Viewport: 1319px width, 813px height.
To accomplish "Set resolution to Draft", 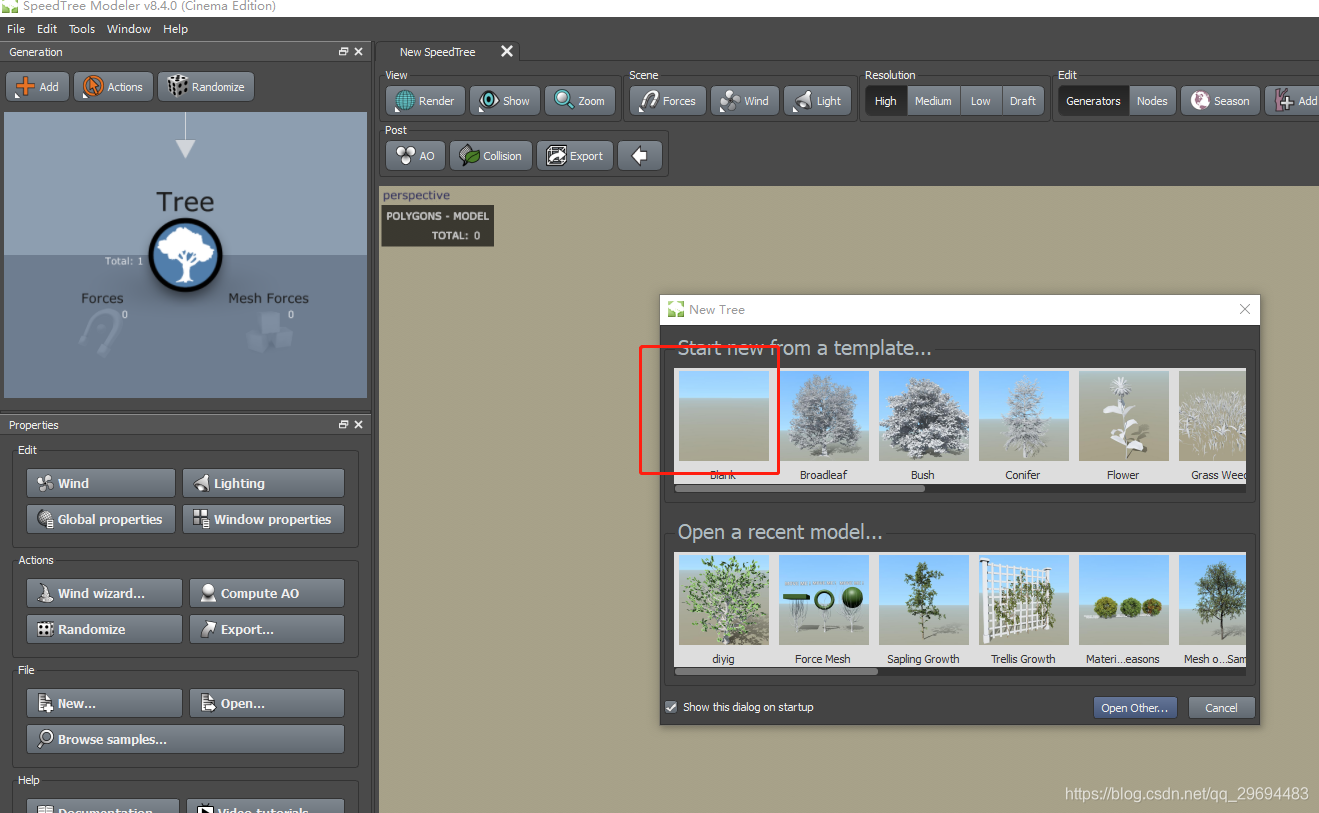I will point(1023,101).
